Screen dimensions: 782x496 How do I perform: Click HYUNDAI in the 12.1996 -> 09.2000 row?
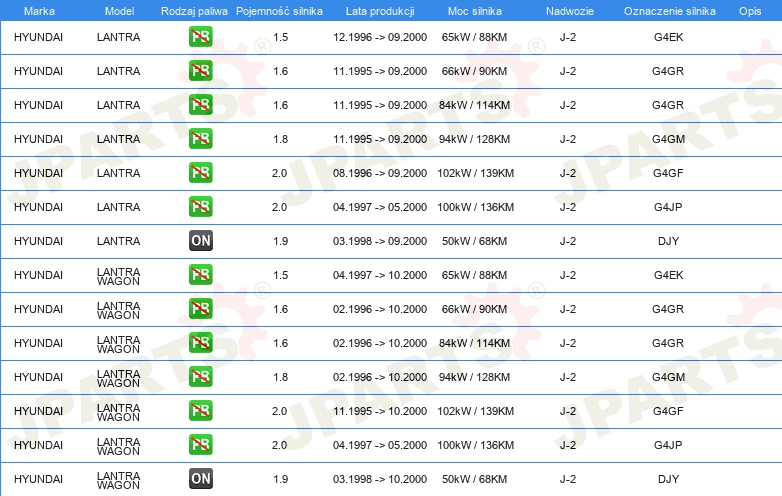coord(38,37)
